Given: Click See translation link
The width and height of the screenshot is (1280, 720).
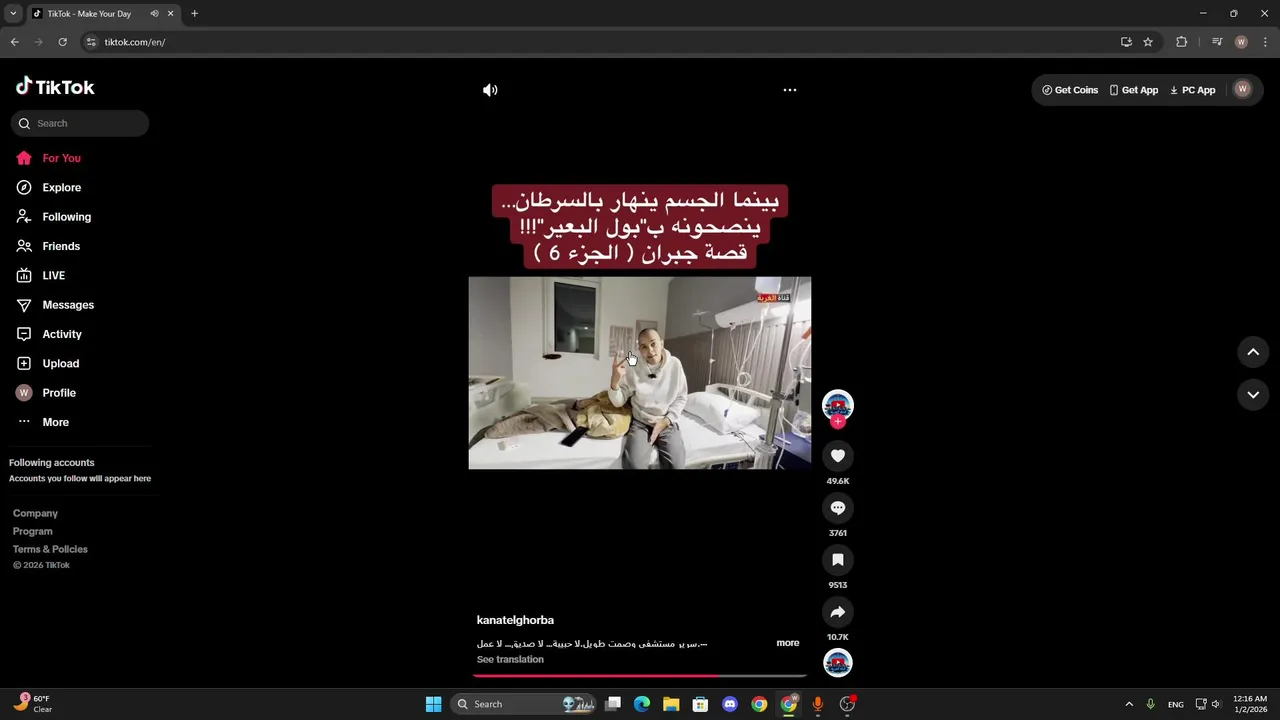Looking at the screenshot, I should 510,660.
